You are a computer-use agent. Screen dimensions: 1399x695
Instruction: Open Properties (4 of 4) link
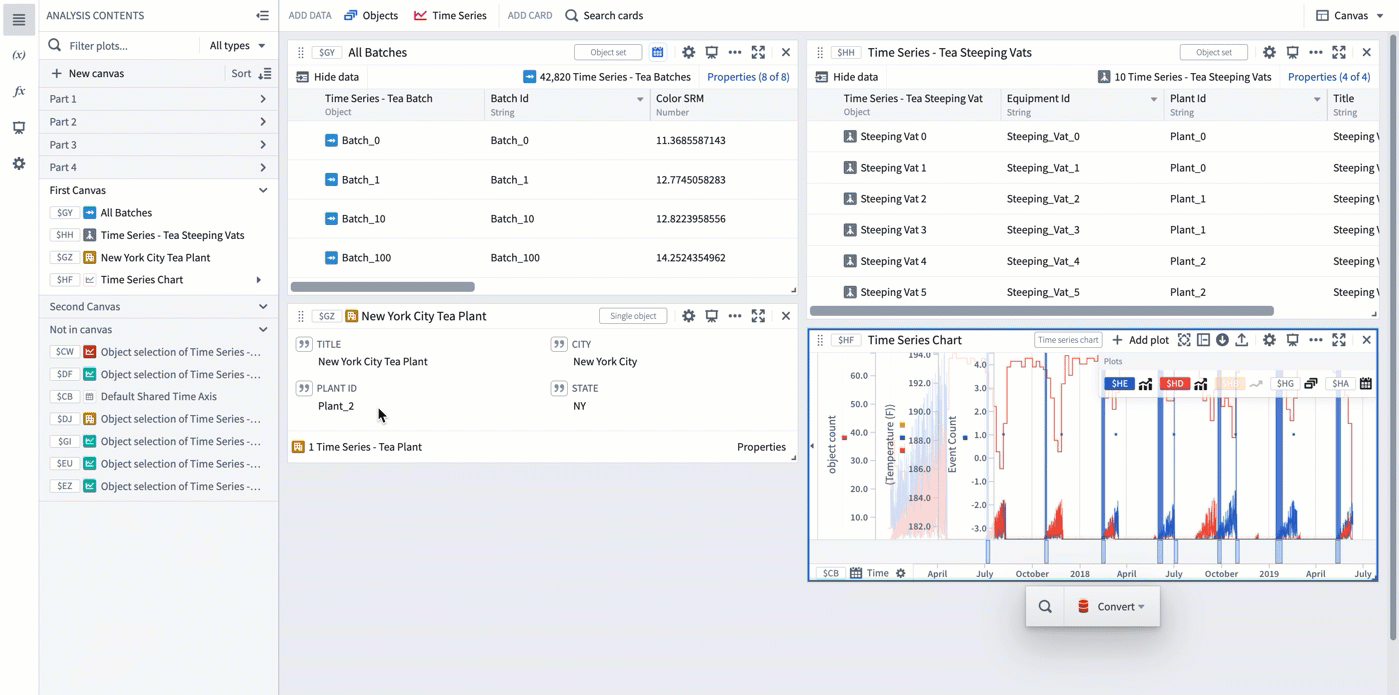1329,77
